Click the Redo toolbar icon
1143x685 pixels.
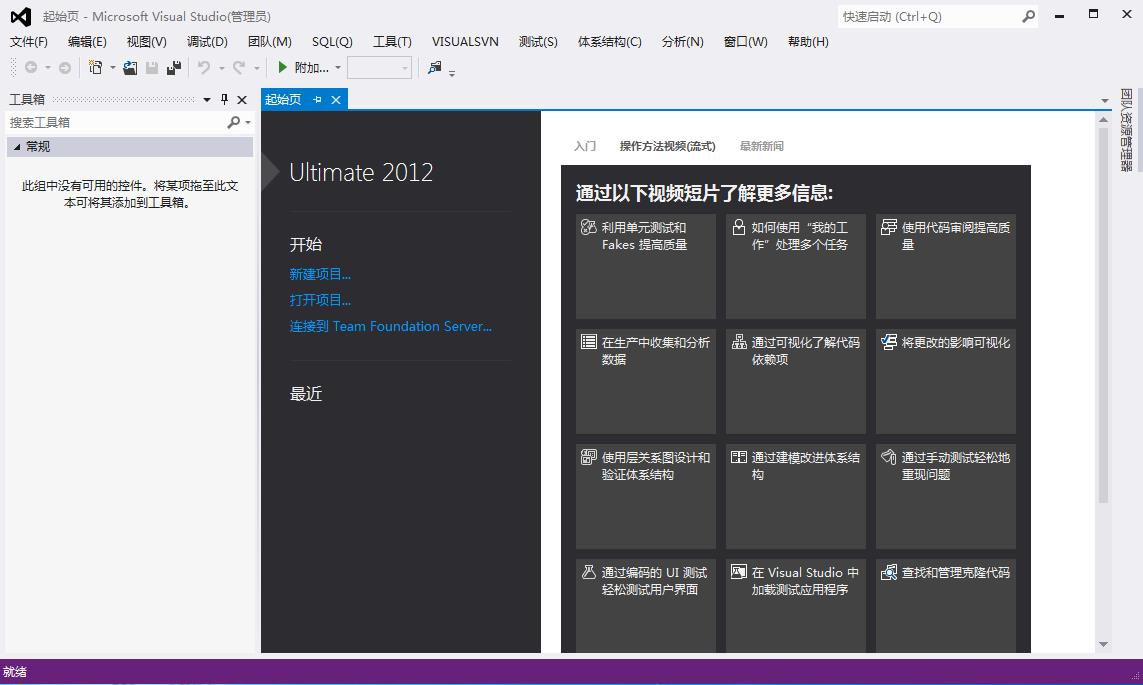click(238, 68)
